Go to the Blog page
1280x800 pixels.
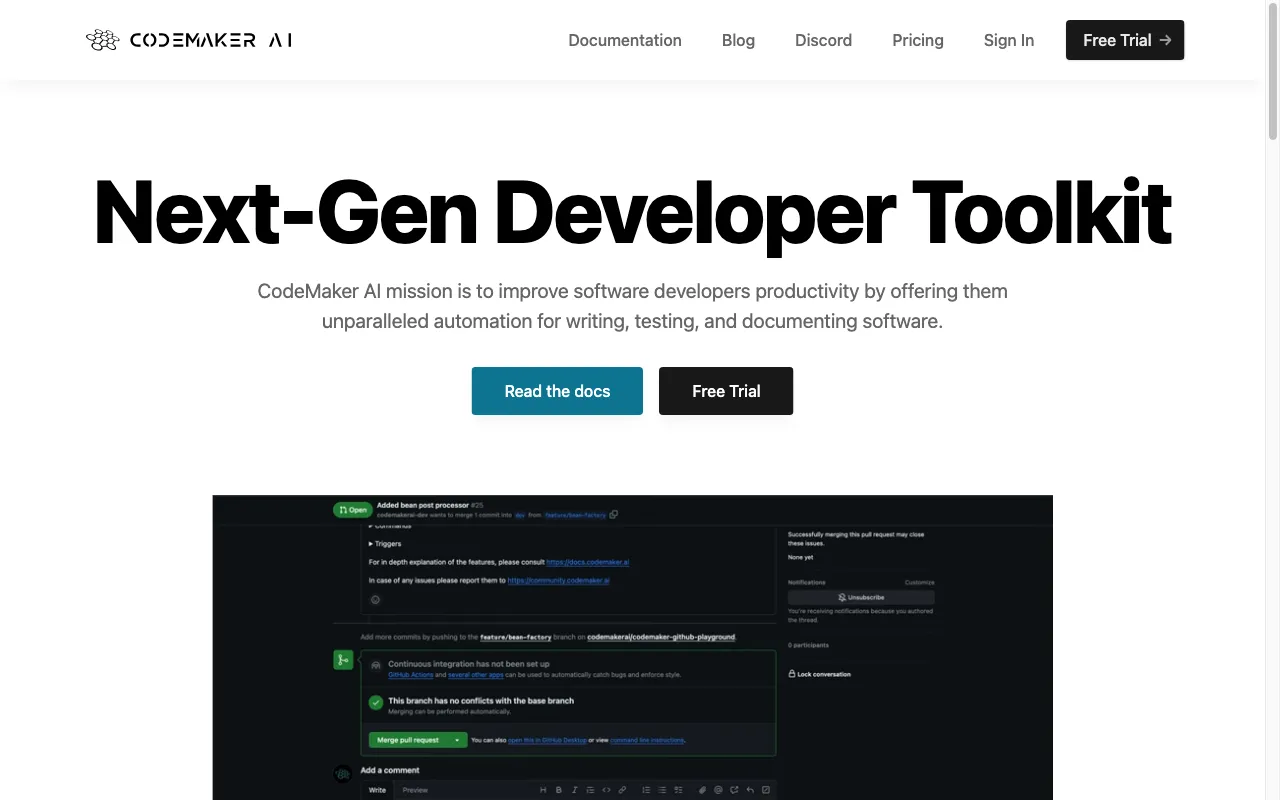coord(738,40)
